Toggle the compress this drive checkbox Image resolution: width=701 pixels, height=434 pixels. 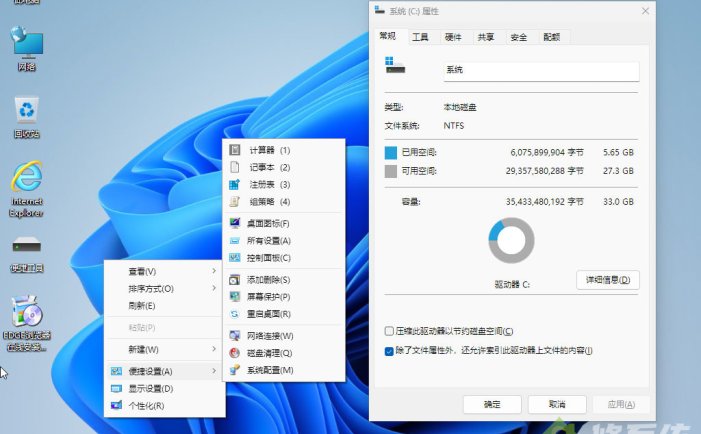(x=389, y=331)
